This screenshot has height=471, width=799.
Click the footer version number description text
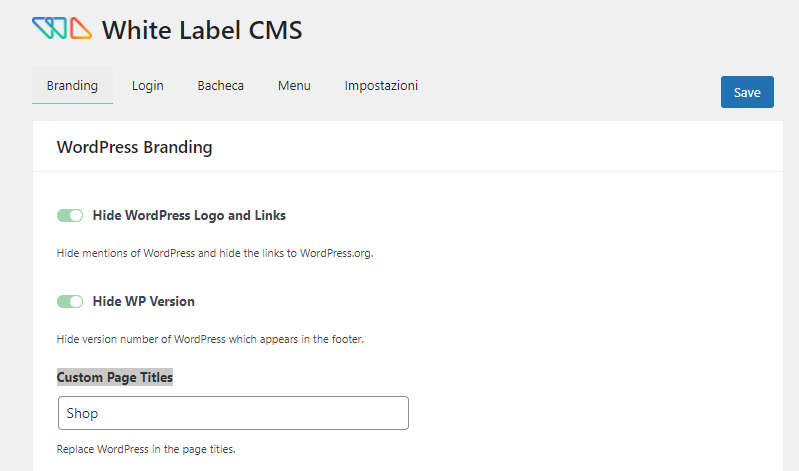point(210,339)
